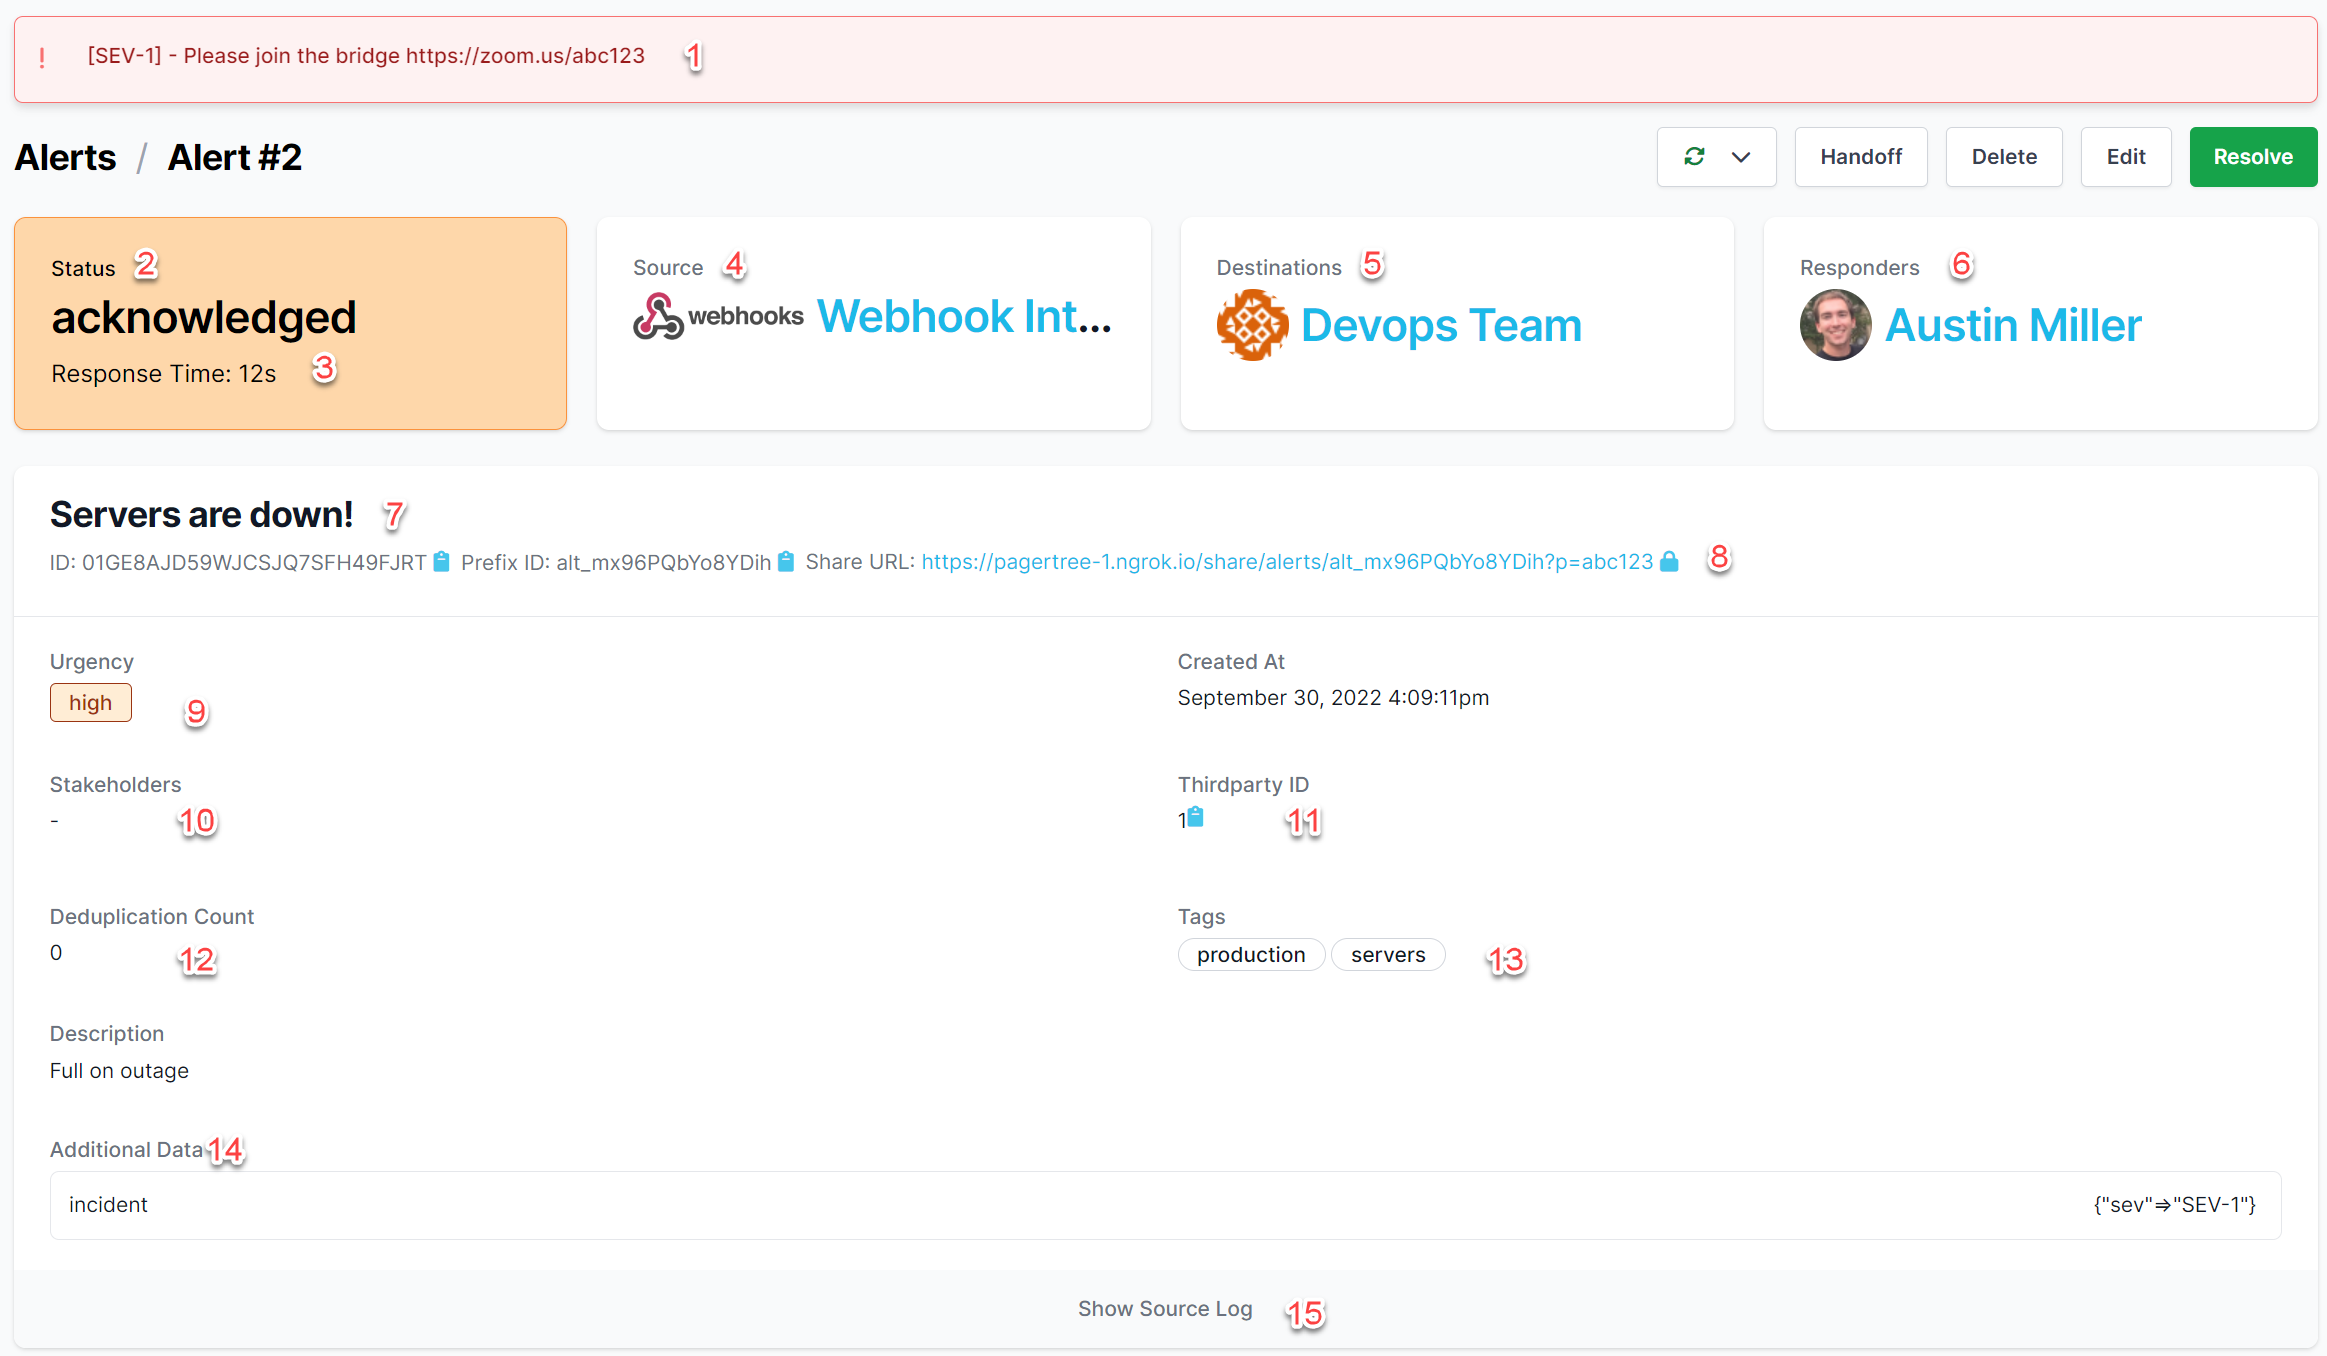This screenshot has height=1356, width=2327.
Task: Copy the Thirdparty ID clipboard icon
Action: (1195, 818)
